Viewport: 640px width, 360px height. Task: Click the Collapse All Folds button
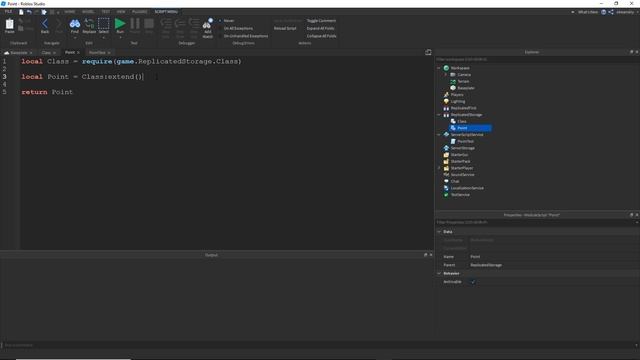click(x=322, y=36)
